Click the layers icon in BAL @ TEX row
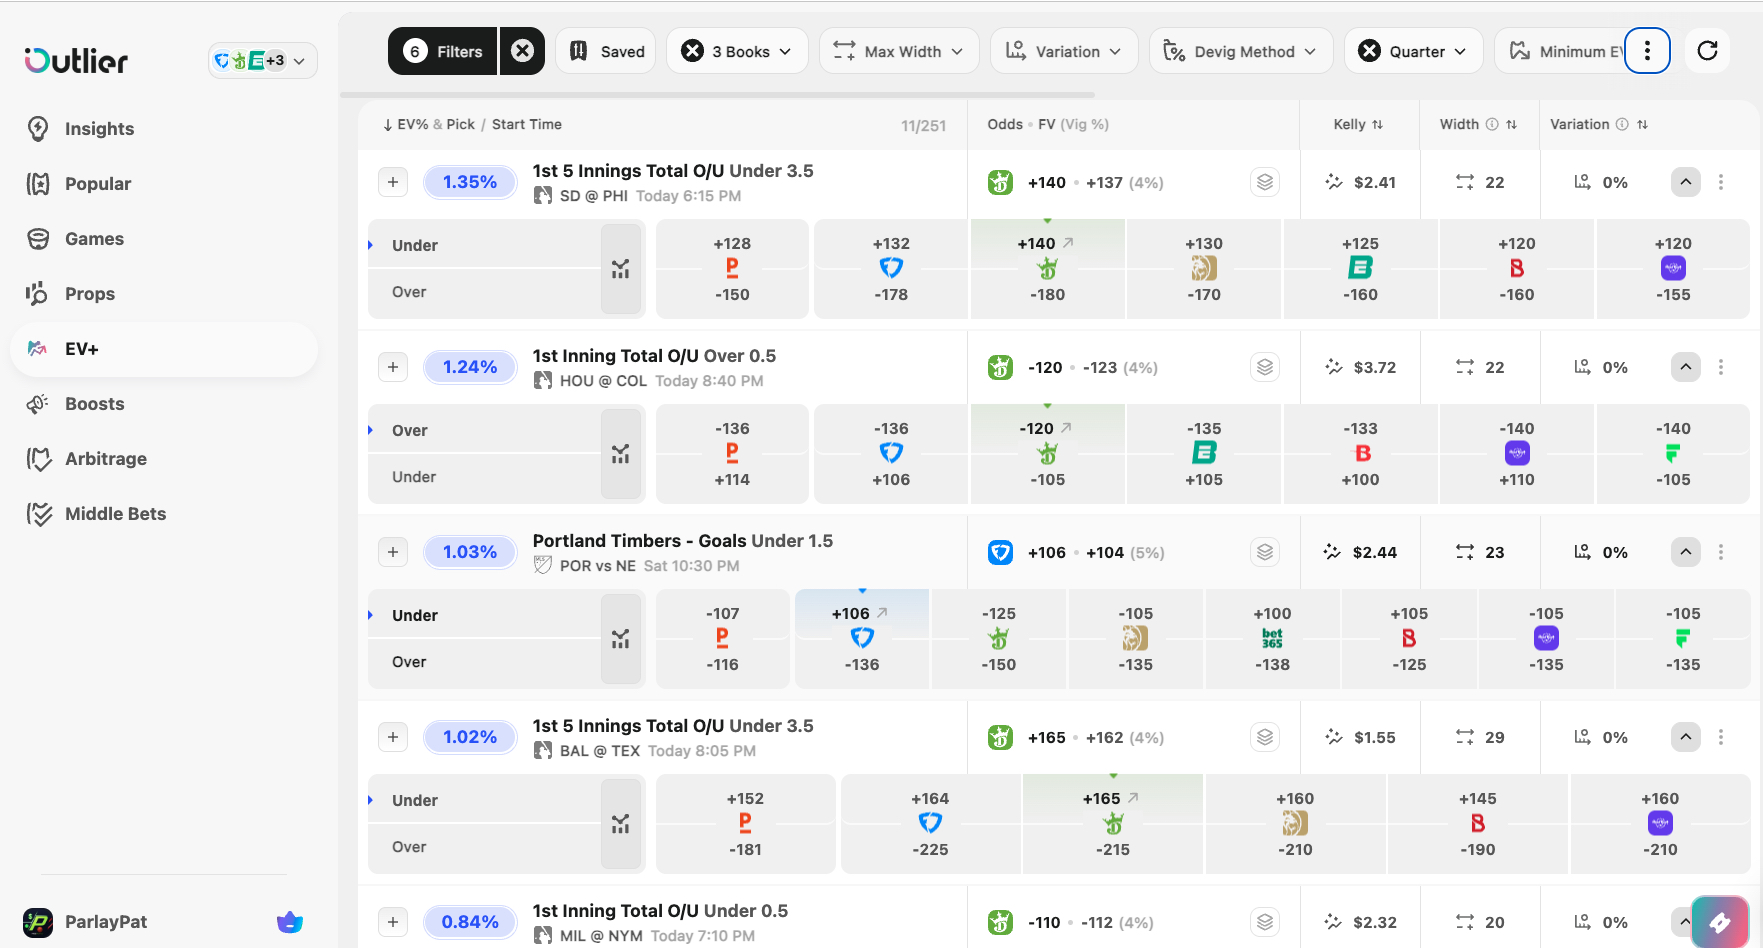1763x948 pixels. 1265,737
